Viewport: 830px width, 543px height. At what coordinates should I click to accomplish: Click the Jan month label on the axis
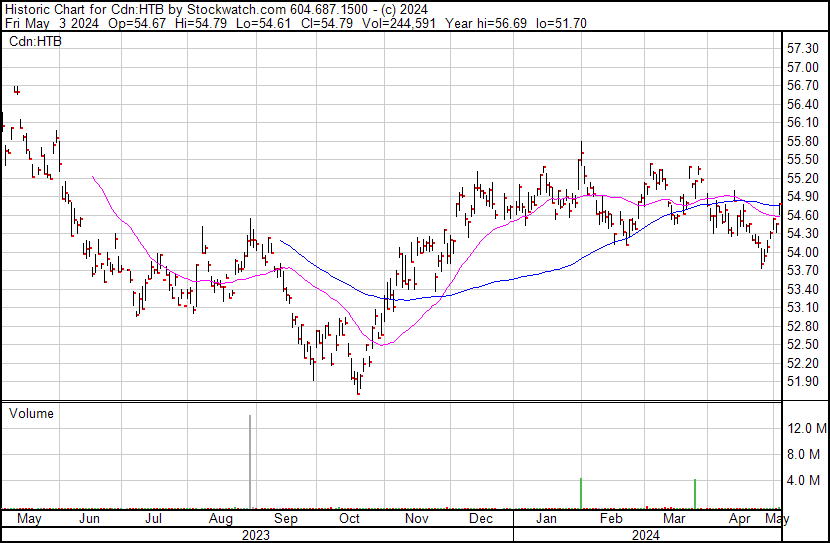point(546,519)
